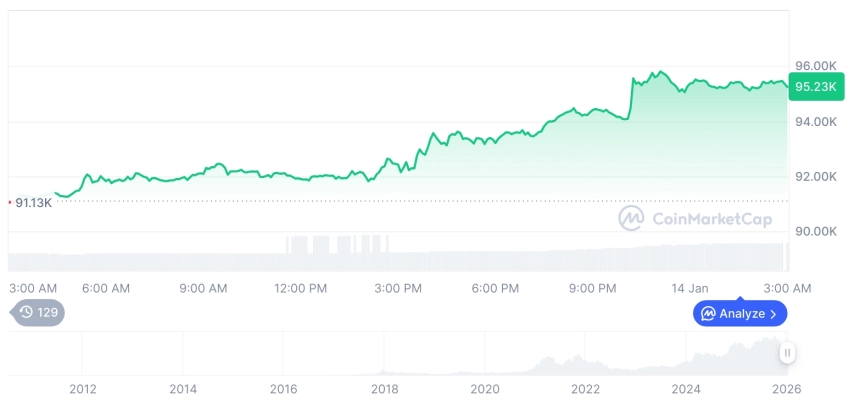860x401 pixels.
Task: Jump to 2018 on the overview timeline
Action: [x=385, y=388]
